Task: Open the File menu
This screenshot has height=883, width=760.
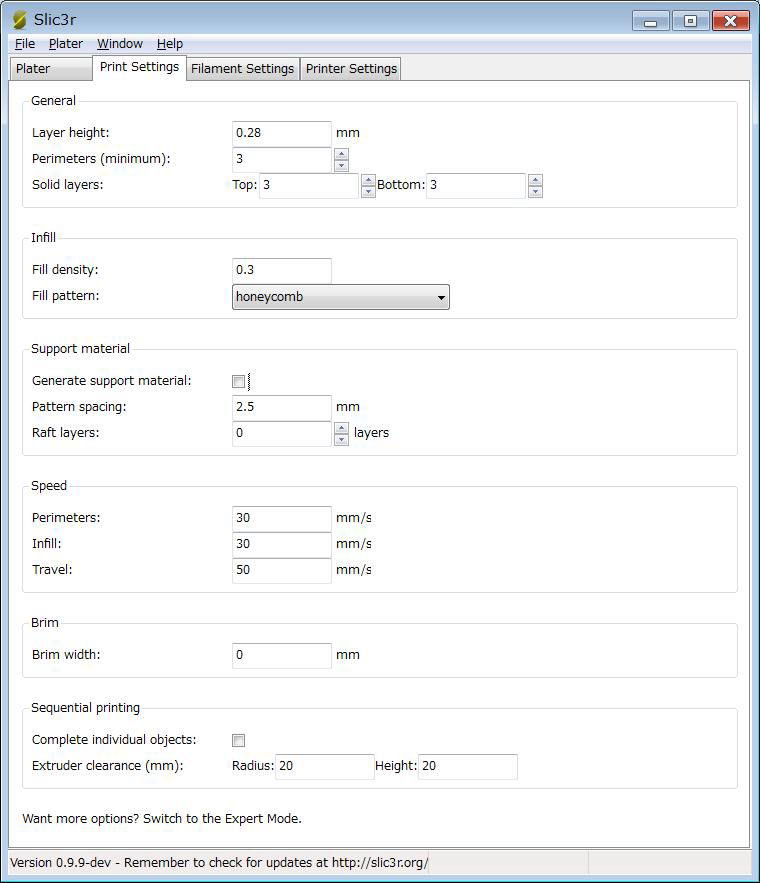Action: coord(25,44)
